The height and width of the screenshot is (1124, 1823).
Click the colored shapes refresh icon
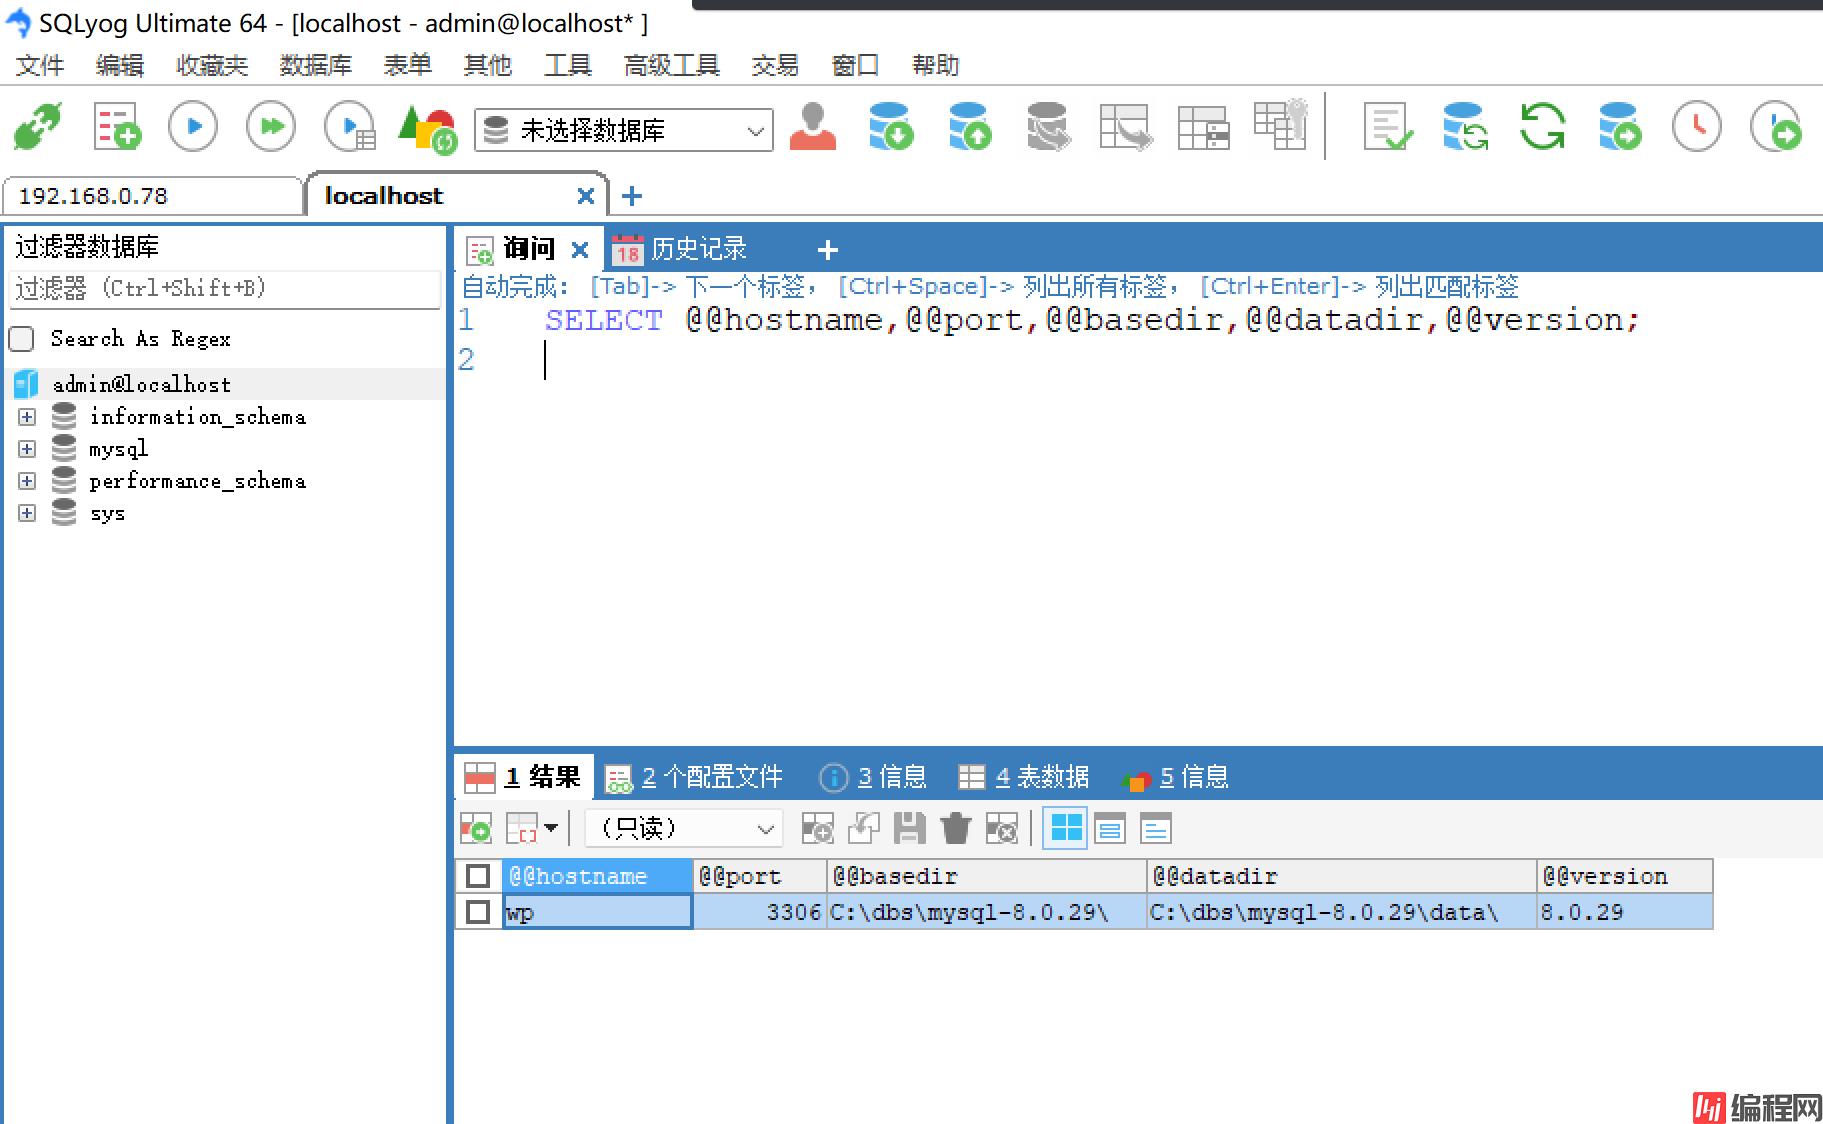(427, 128)
